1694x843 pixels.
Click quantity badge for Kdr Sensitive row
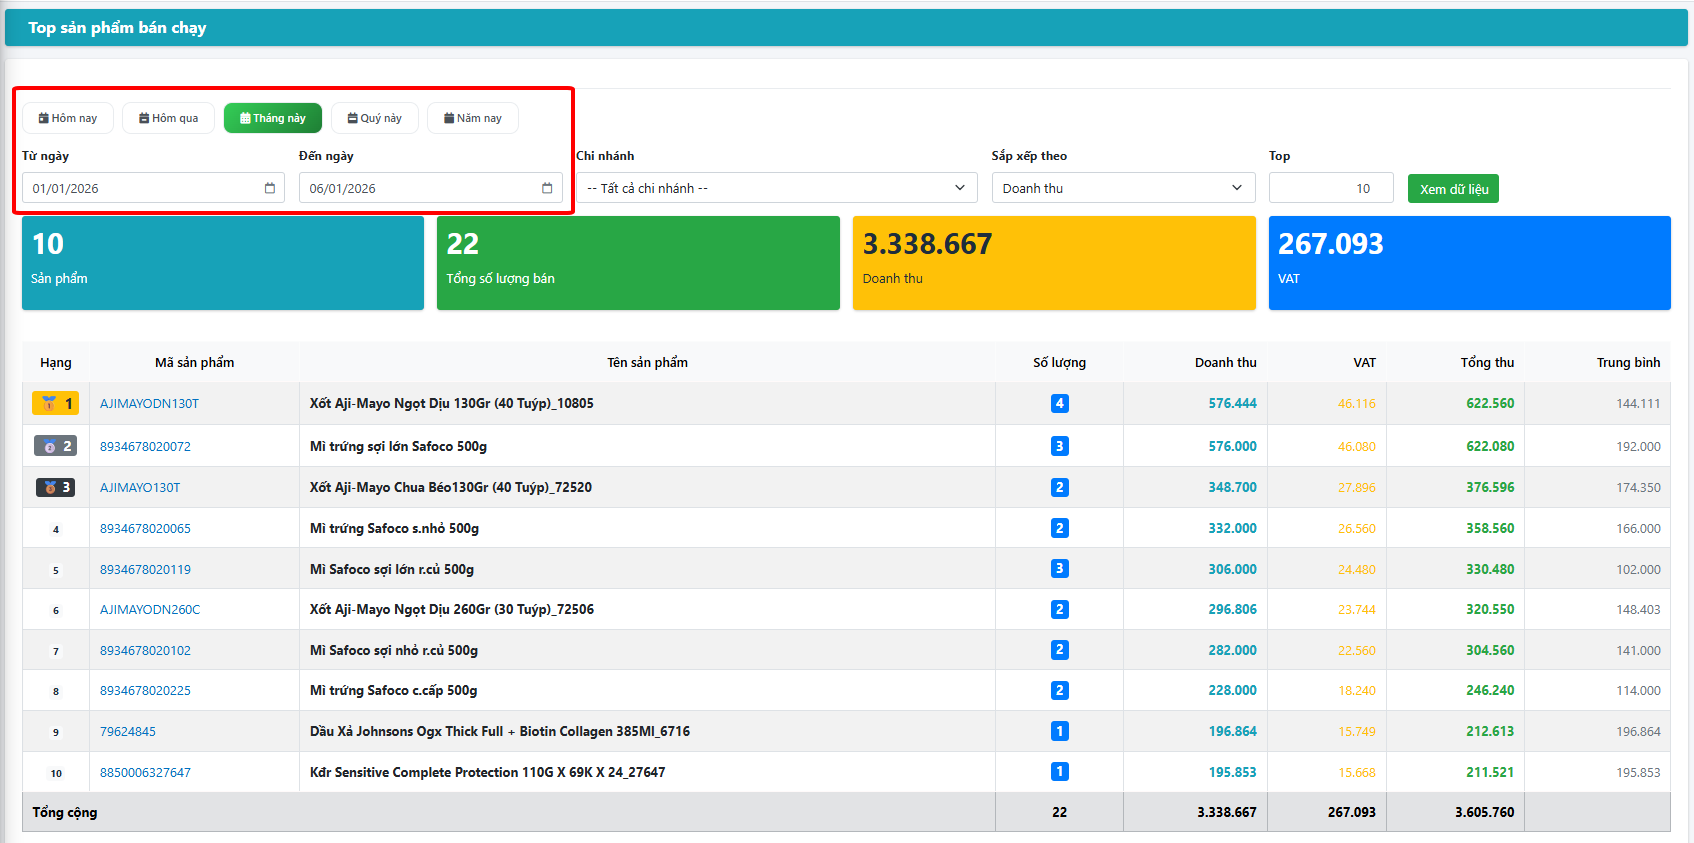tap(1059, 772)
